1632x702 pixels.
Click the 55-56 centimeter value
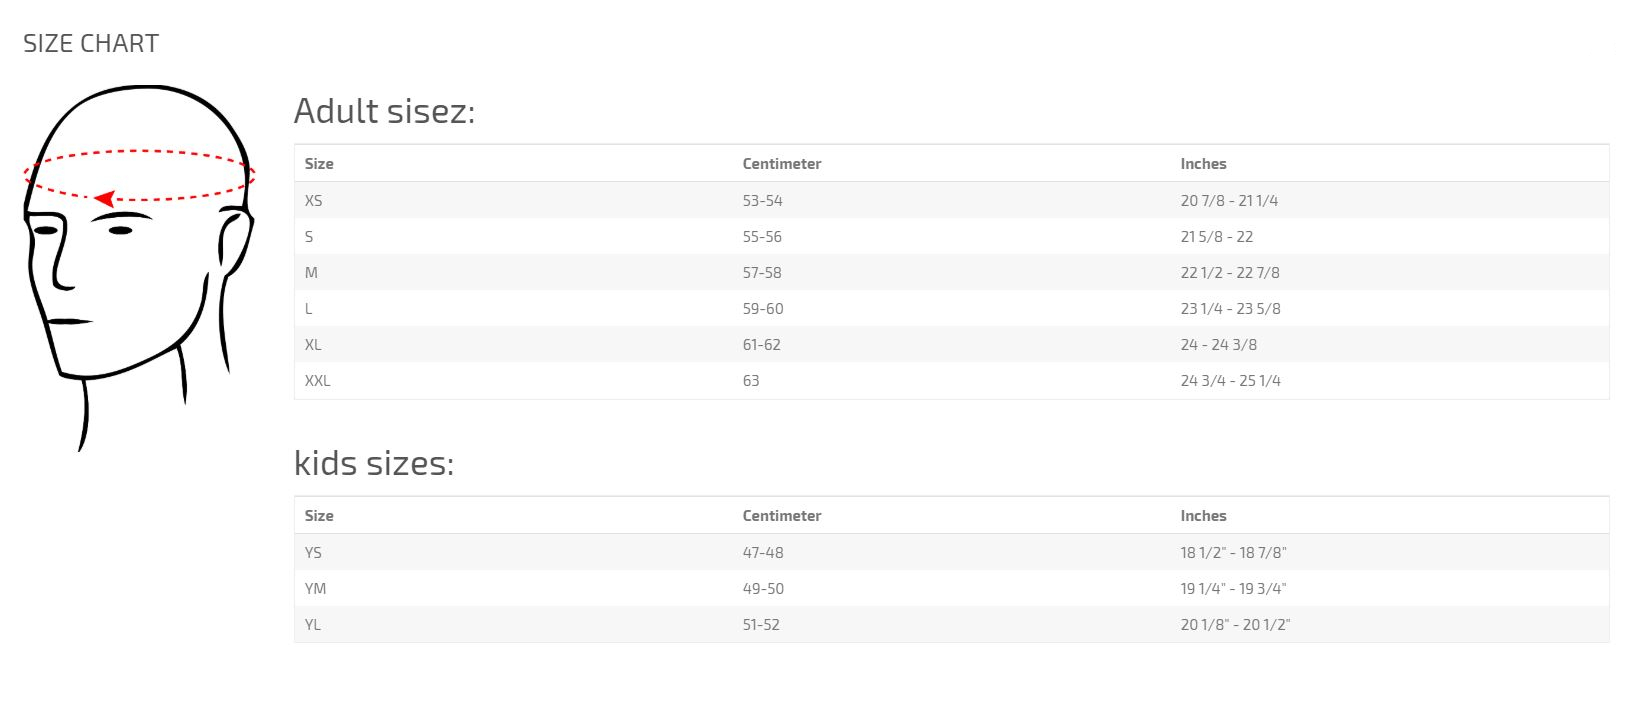(762, 237)
